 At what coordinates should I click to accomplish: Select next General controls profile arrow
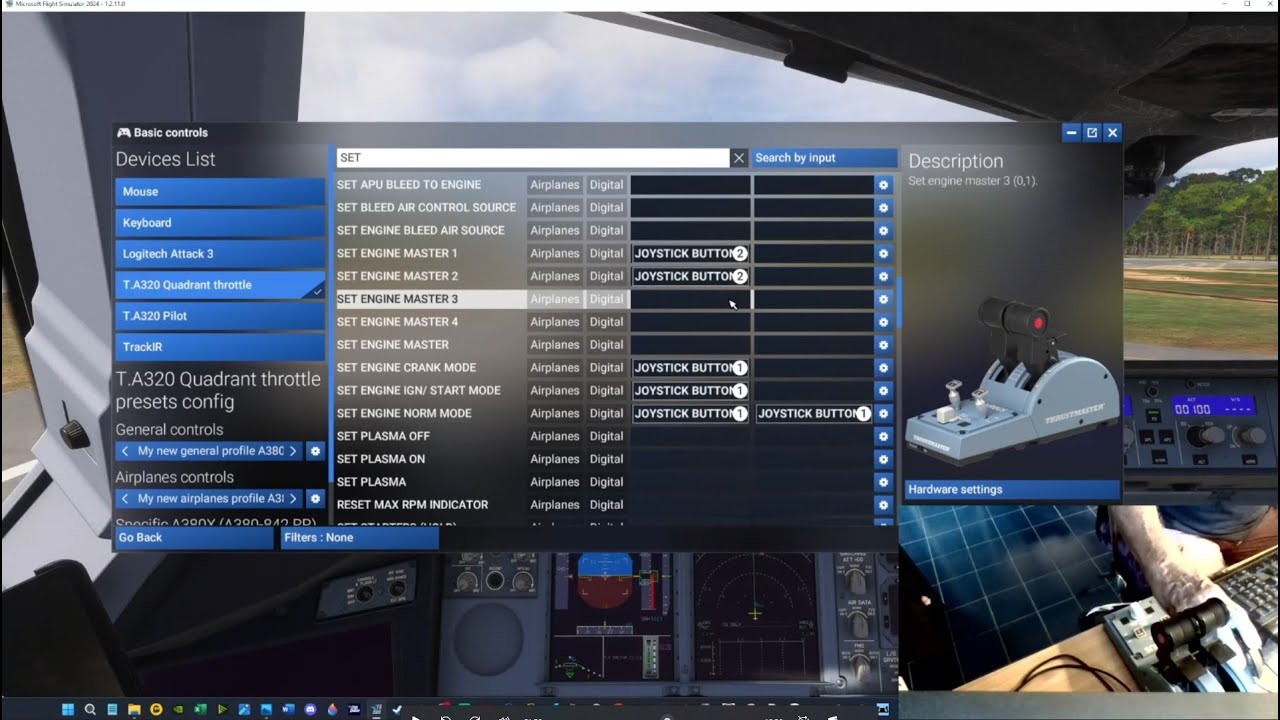click(x=293, y=451)
